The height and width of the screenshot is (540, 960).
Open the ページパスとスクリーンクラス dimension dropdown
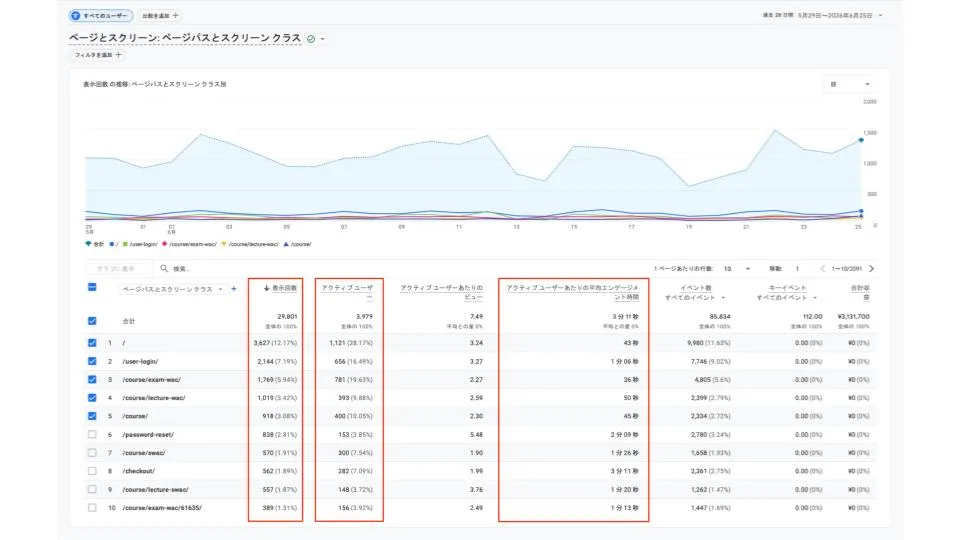point(173,289)
